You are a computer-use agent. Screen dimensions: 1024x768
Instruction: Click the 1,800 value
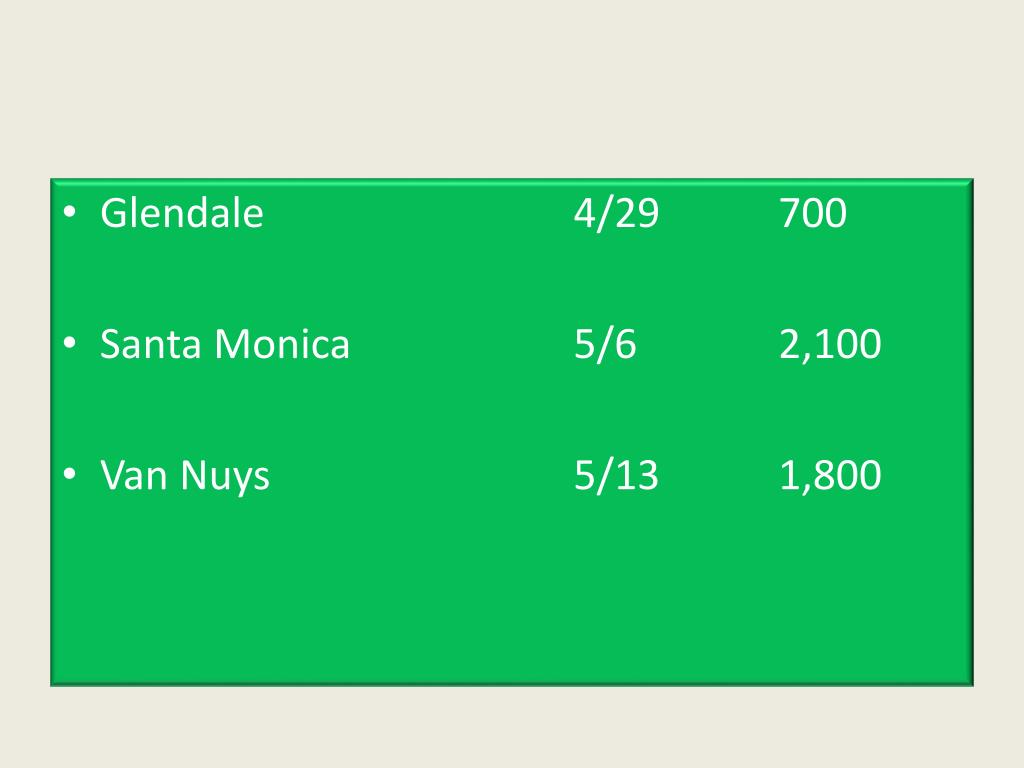(830, 475)
